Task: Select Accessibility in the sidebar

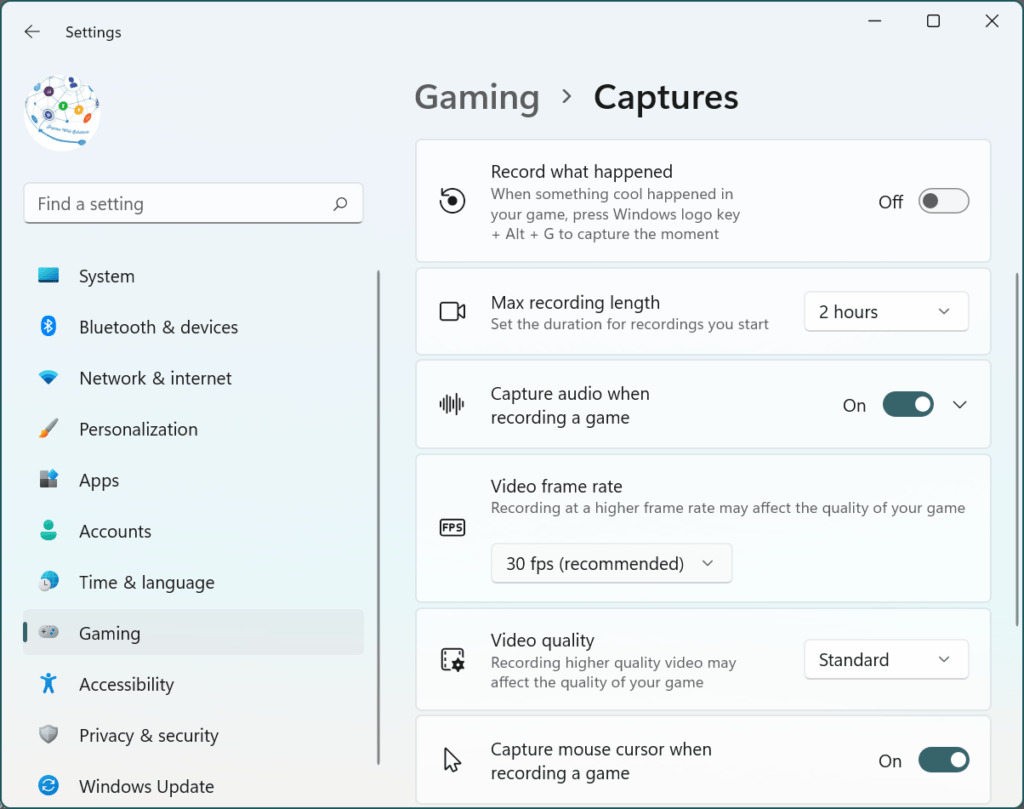Action: coord(126,684)
